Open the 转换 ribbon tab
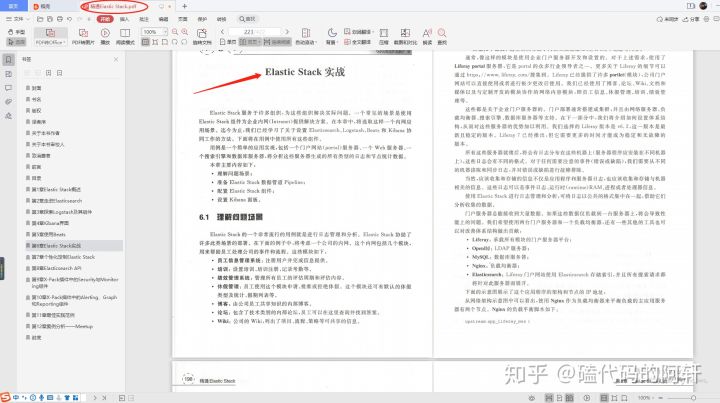Viewport: 720px width, 403px height. pyautogui.click(x=221, y=19)
